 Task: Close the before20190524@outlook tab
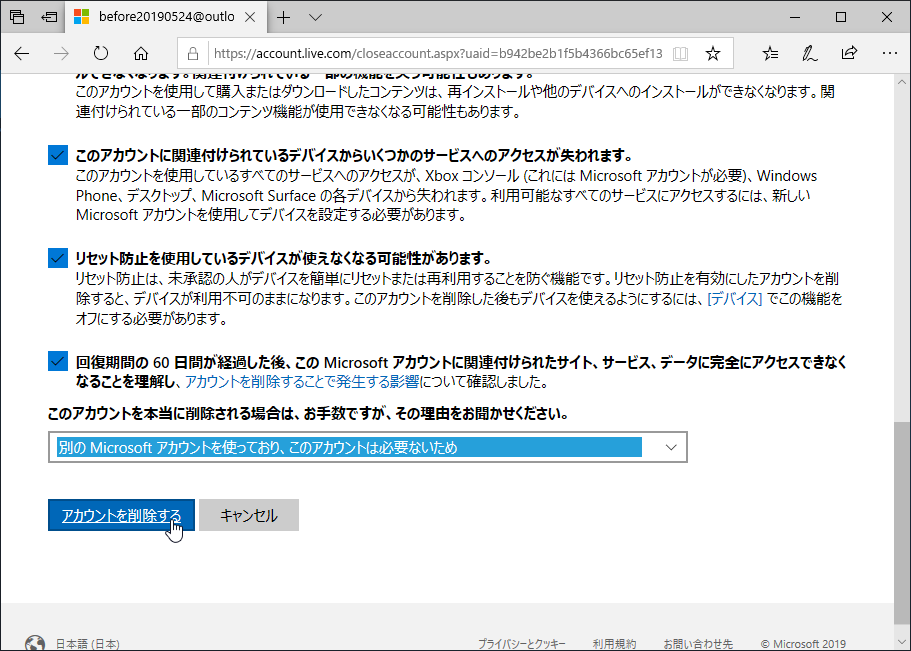point(250,17)
